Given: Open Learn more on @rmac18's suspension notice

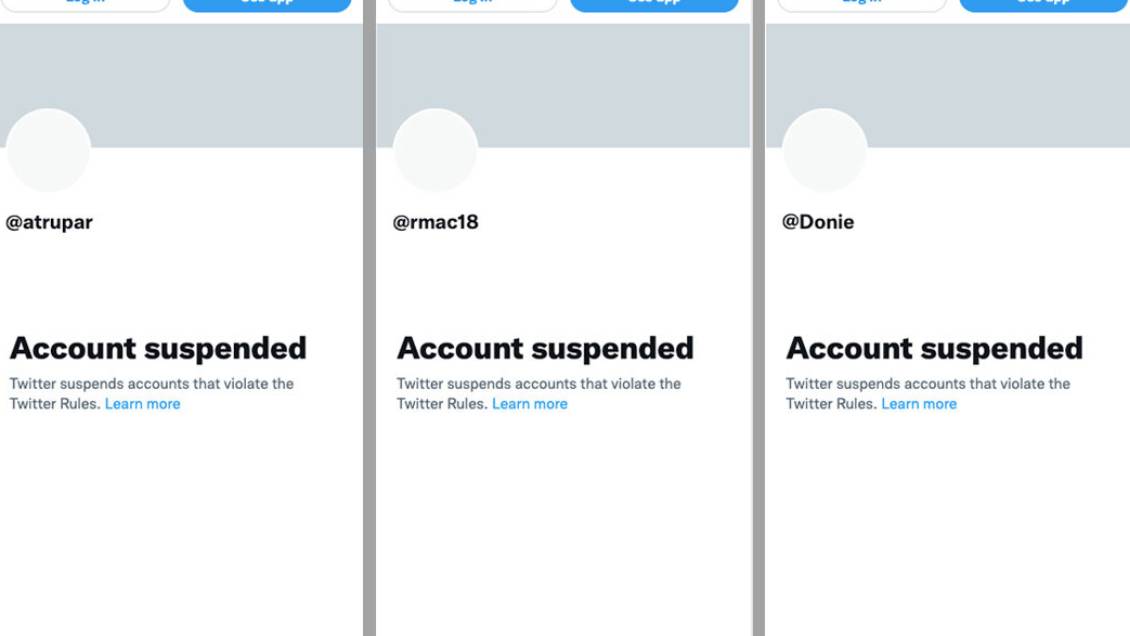Looking at the screenshot, I should click(530, 403).
